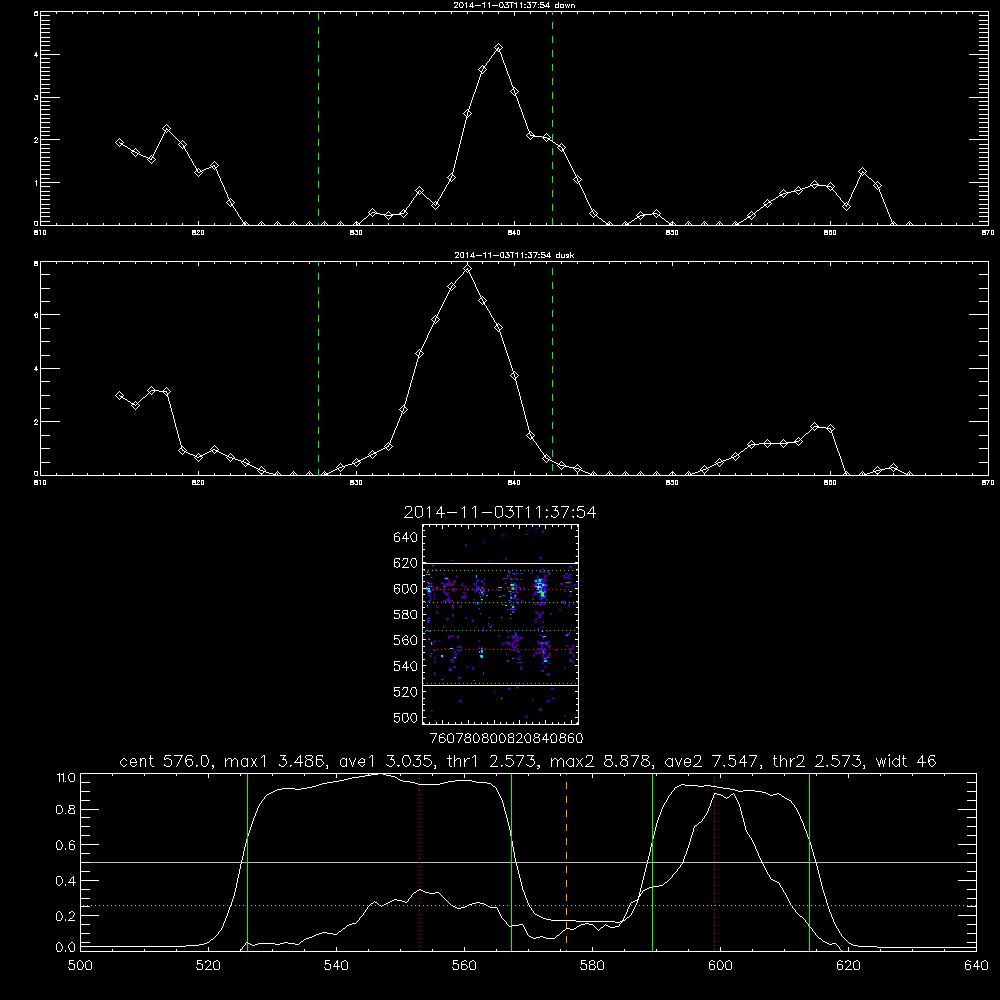
Task: Click the dawn plot title text
Action: pyautogui.click(x=514, y=5)
